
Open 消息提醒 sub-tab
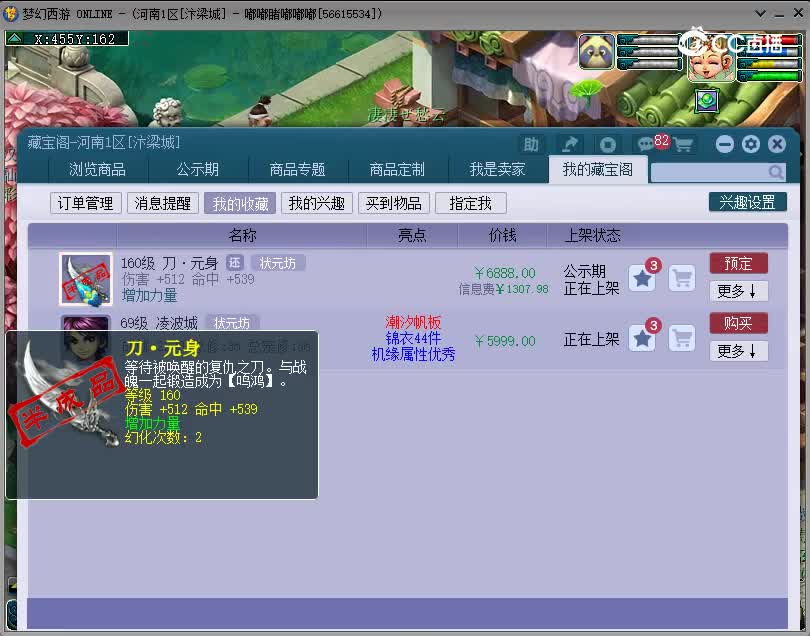coord(163,203)
